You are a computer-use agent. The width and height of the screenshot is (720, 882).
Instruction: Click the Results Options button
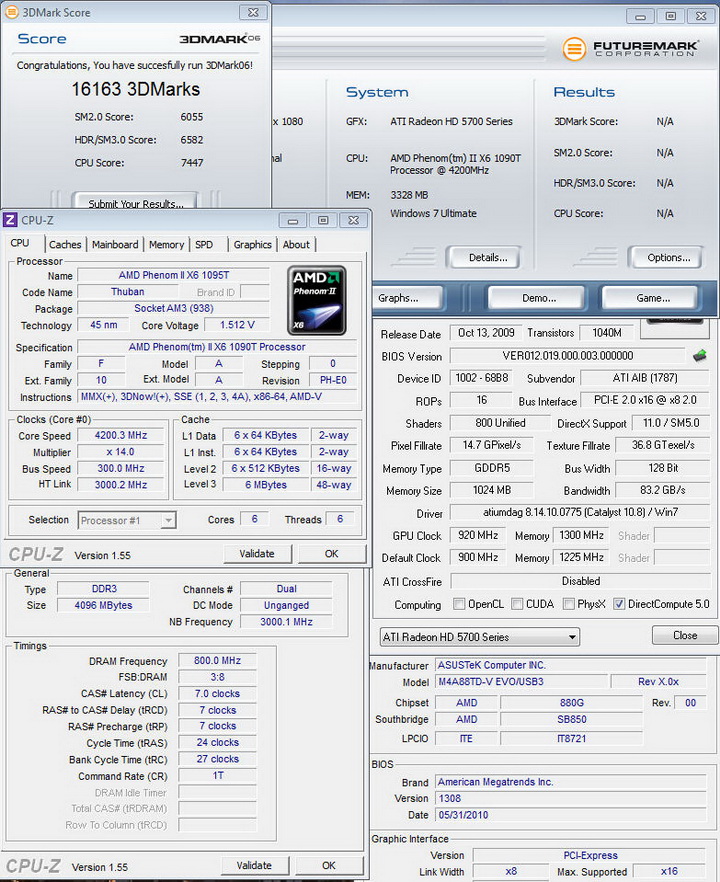[665, 258]
